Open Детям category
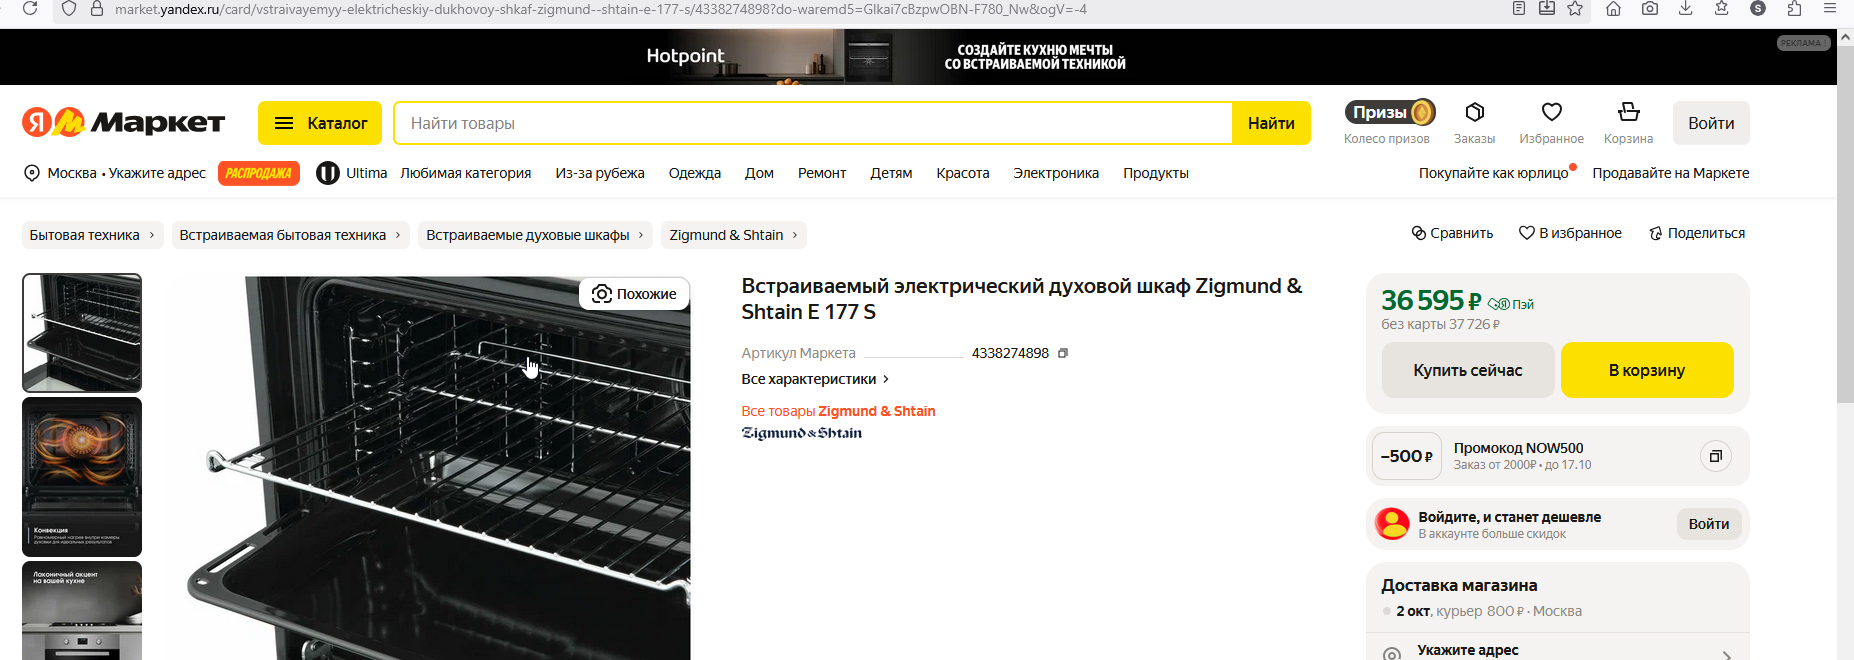 (891, 173)
